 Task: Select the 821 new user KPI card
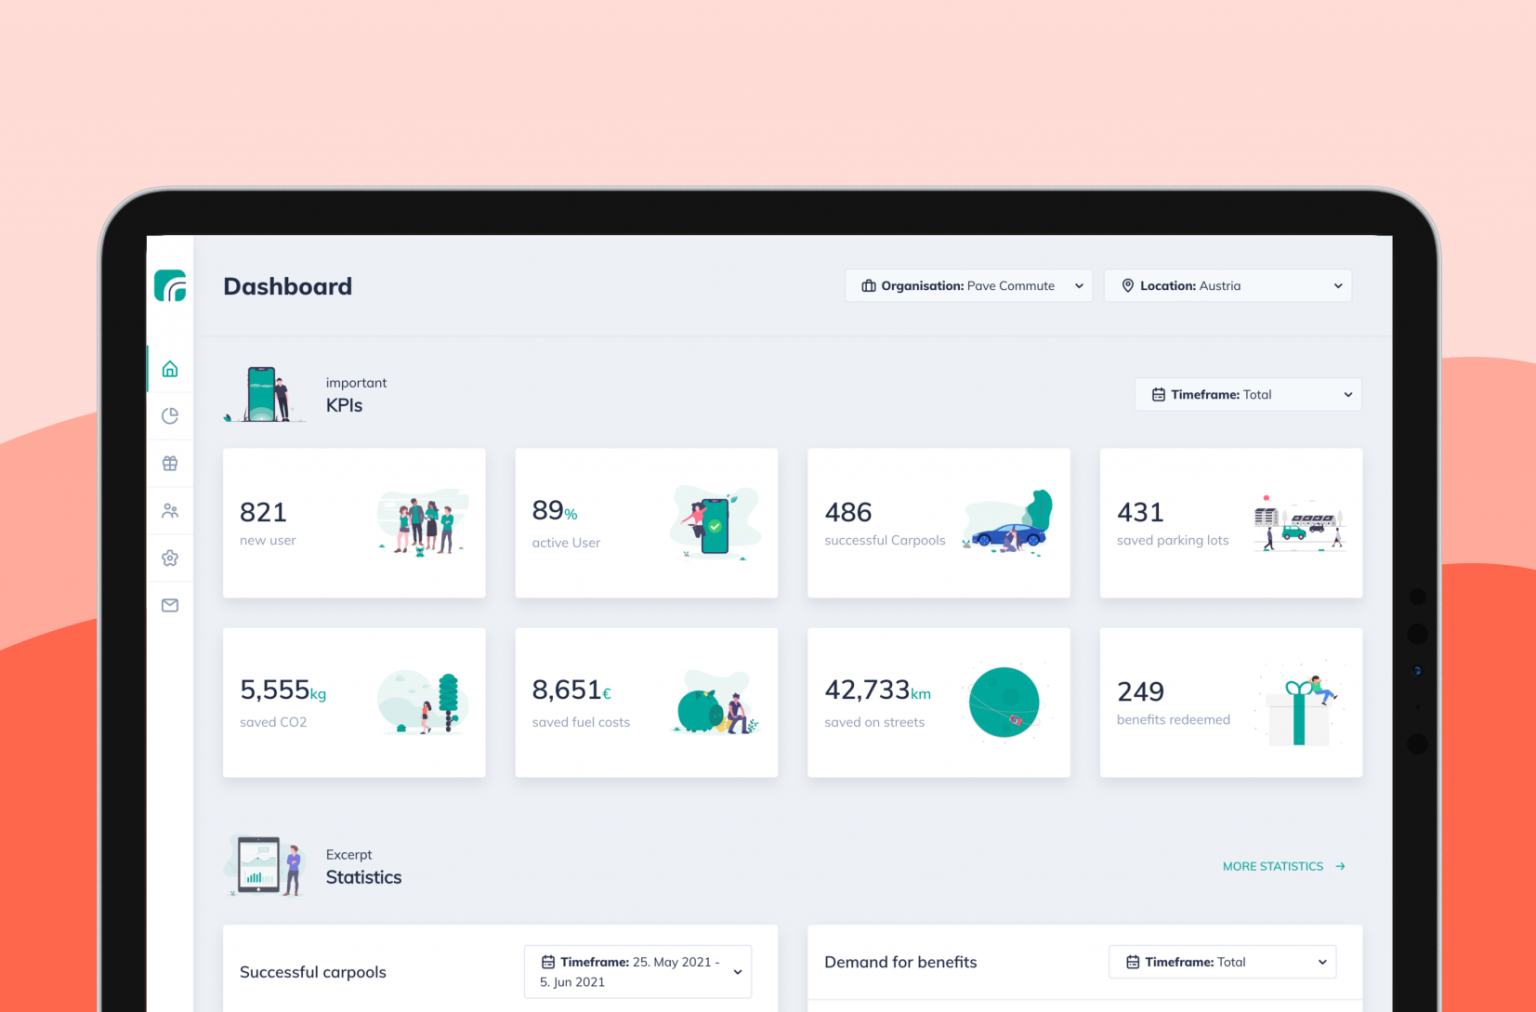tap(354, 523)
